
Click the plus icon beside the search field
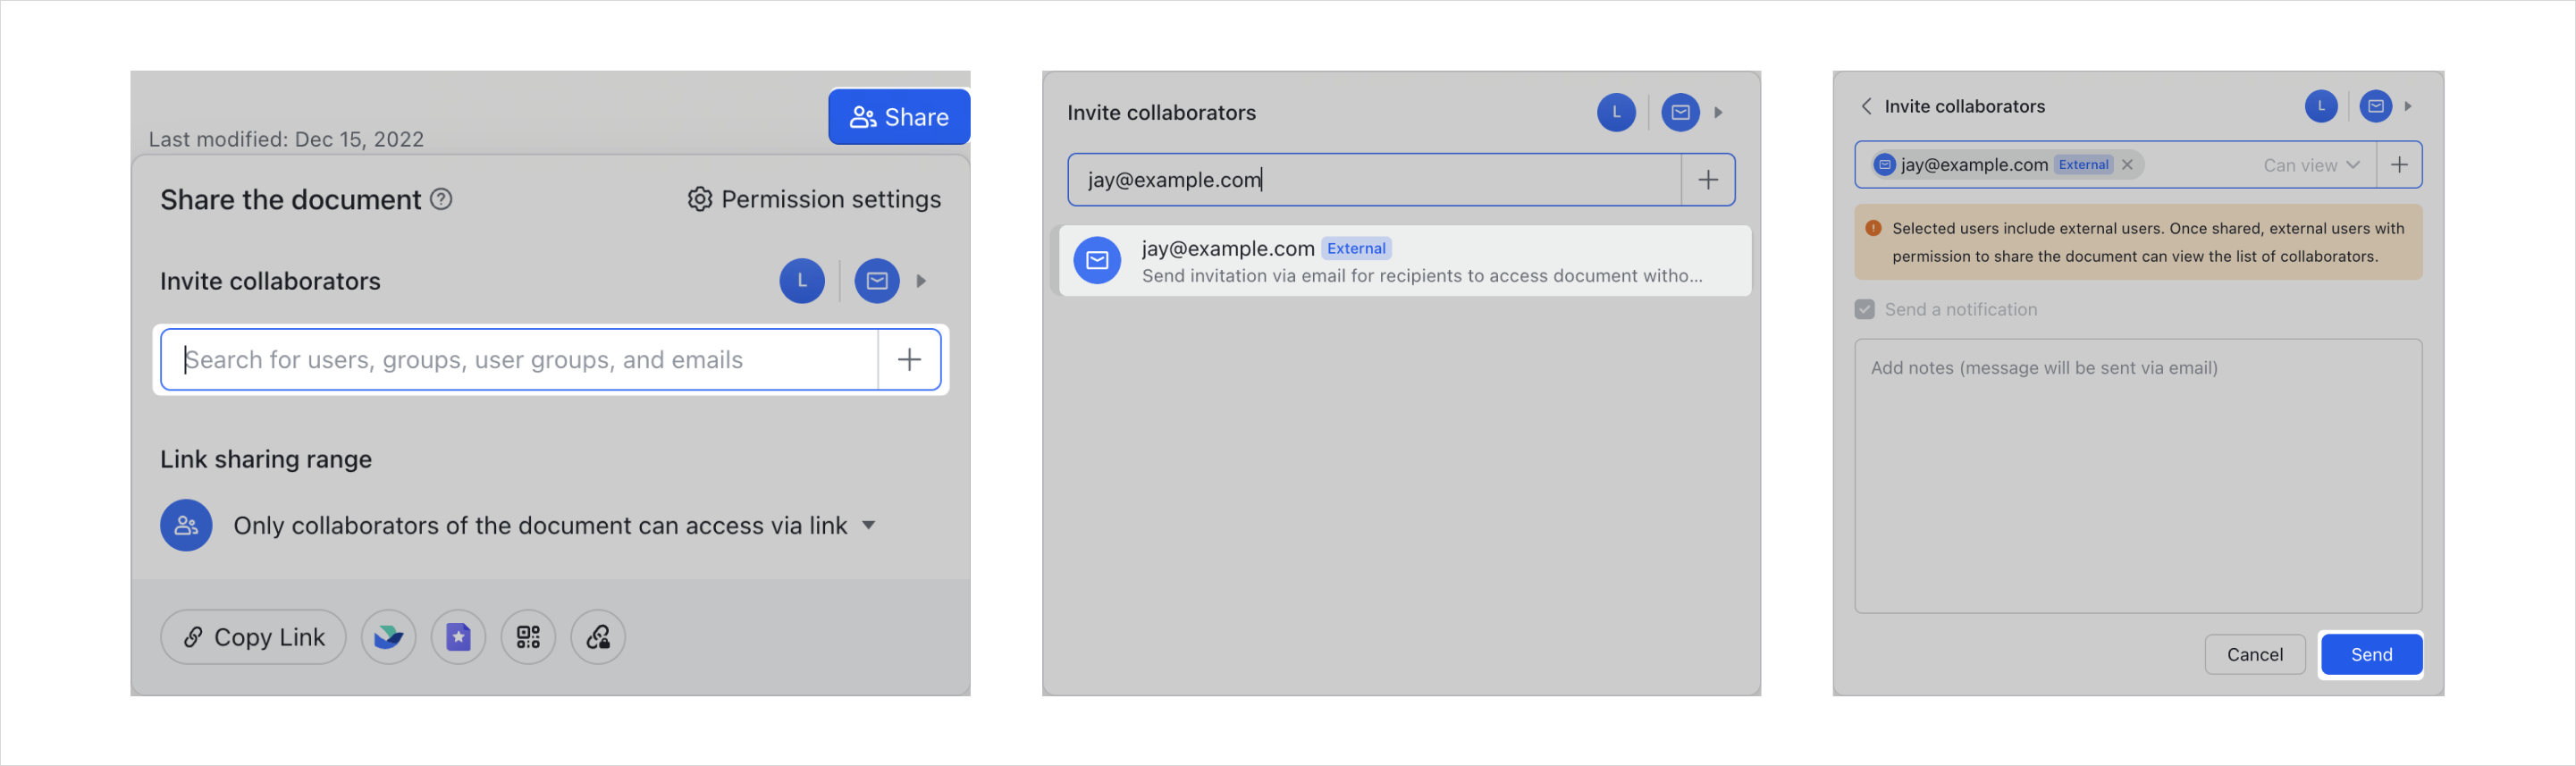coord(909,360)
